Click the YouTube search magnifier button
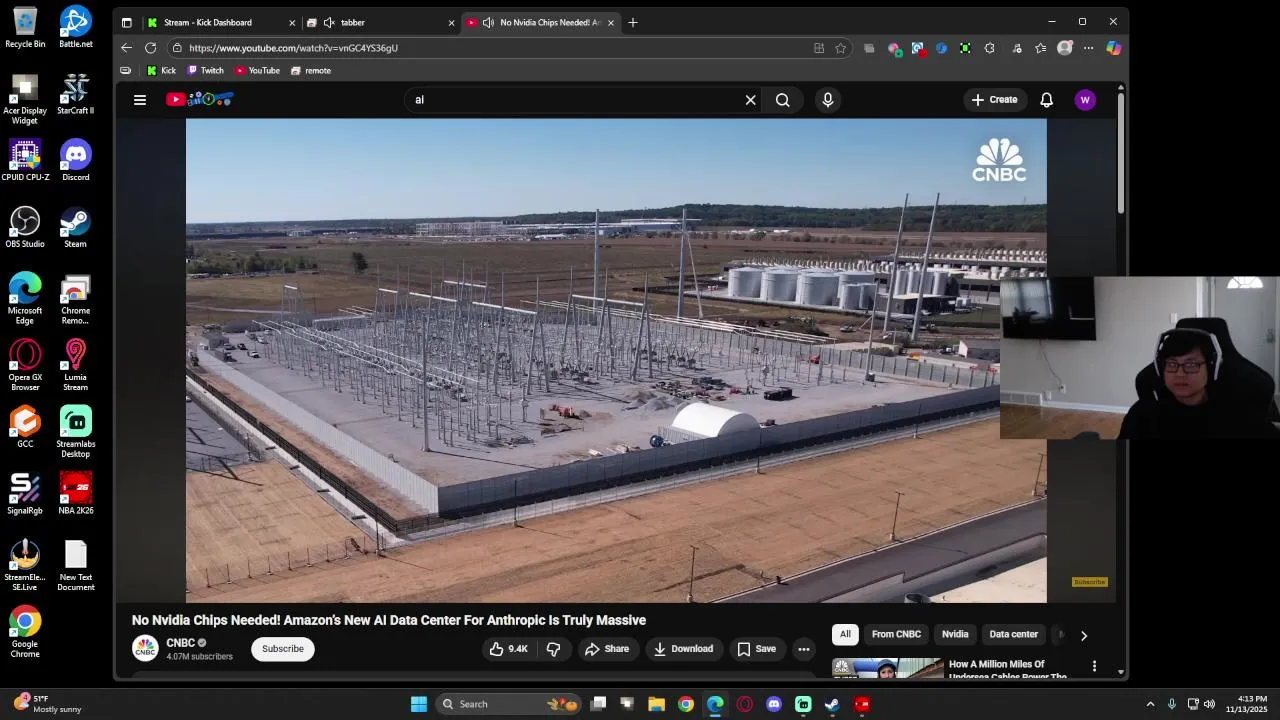 click(783, 100)
